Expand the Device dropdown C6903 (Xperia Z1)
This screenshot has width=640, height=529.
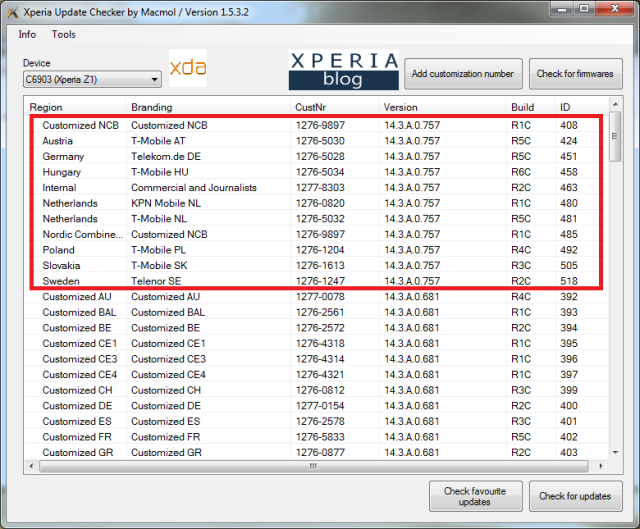(x=92, y=79)
